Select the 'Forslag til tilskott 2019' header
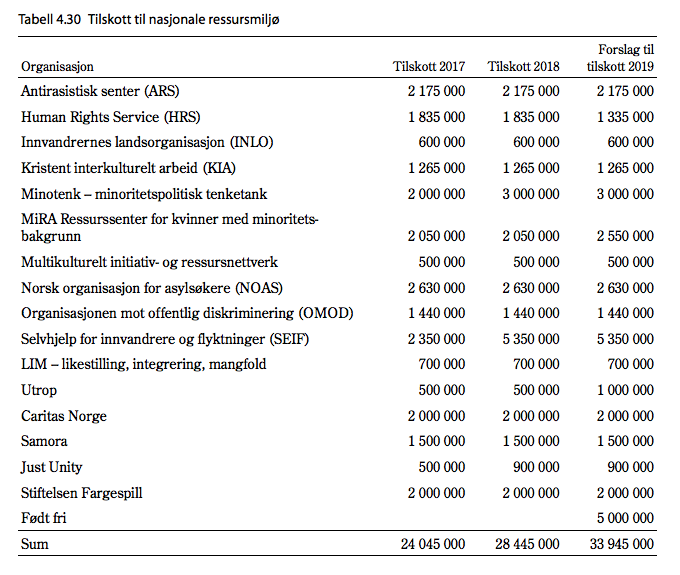The width and height of the screenshot is (680, 575). 620,58
